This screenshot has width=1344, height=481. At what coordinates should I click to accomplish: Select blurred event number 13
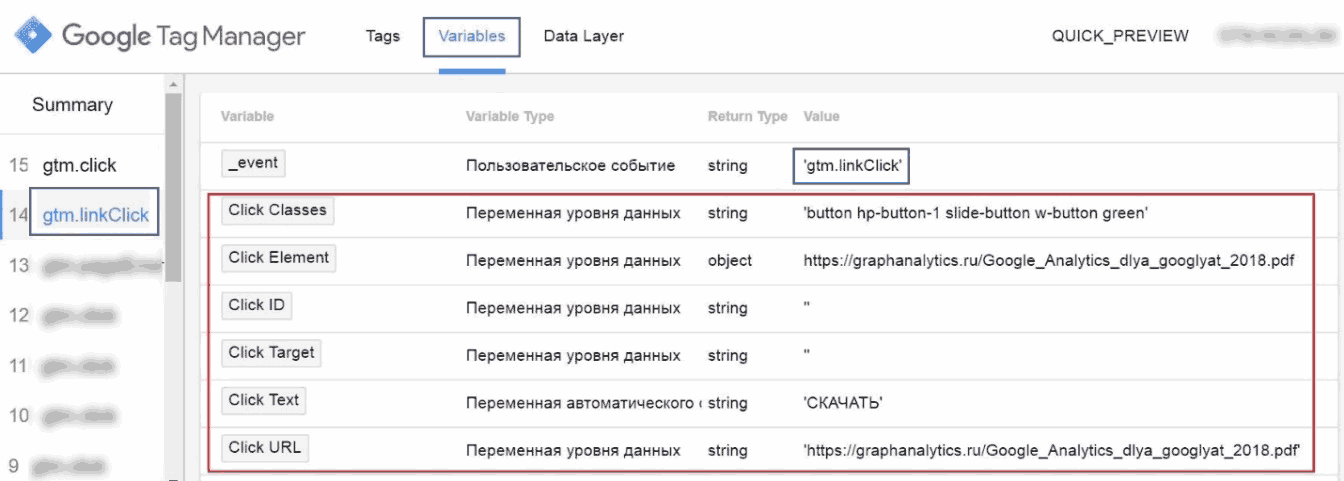tap(85, 265)
